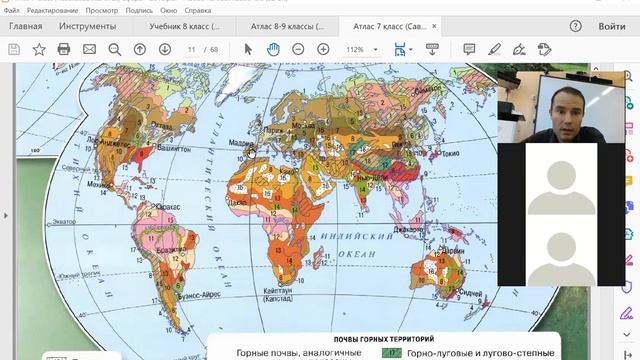
Task: Open the Find text magnifier in toolbar
Action: click(x=115, y=50)
